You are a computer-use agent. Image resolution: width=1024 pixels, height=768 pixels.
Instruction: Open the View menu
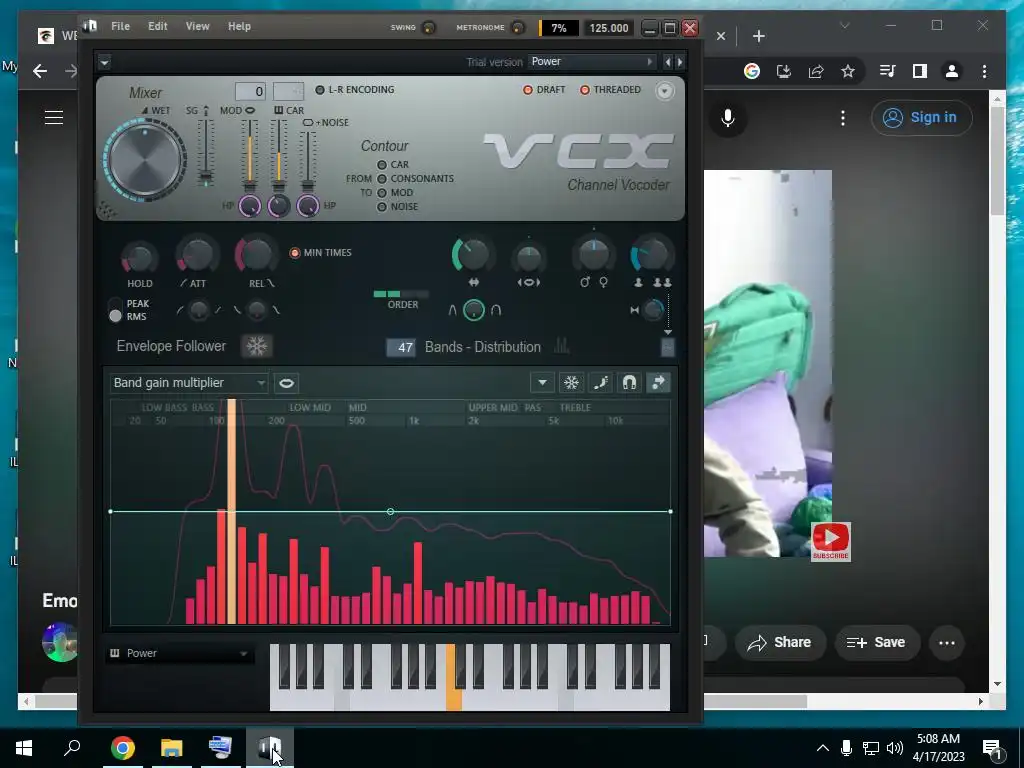click(197, 26)
